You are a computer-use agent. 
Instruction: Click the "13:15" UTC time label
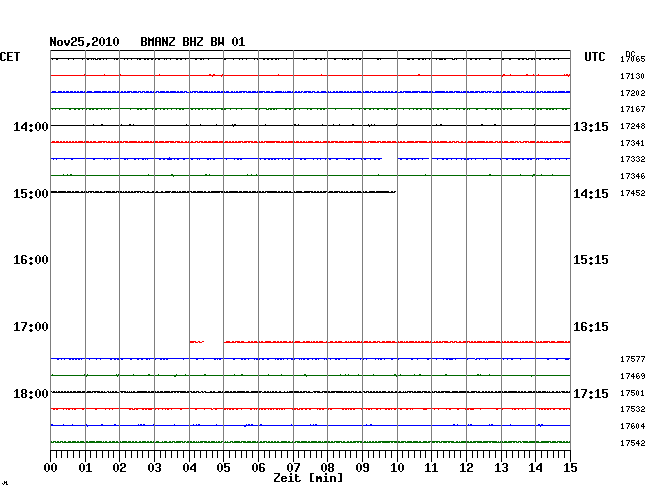click(591, 126)
